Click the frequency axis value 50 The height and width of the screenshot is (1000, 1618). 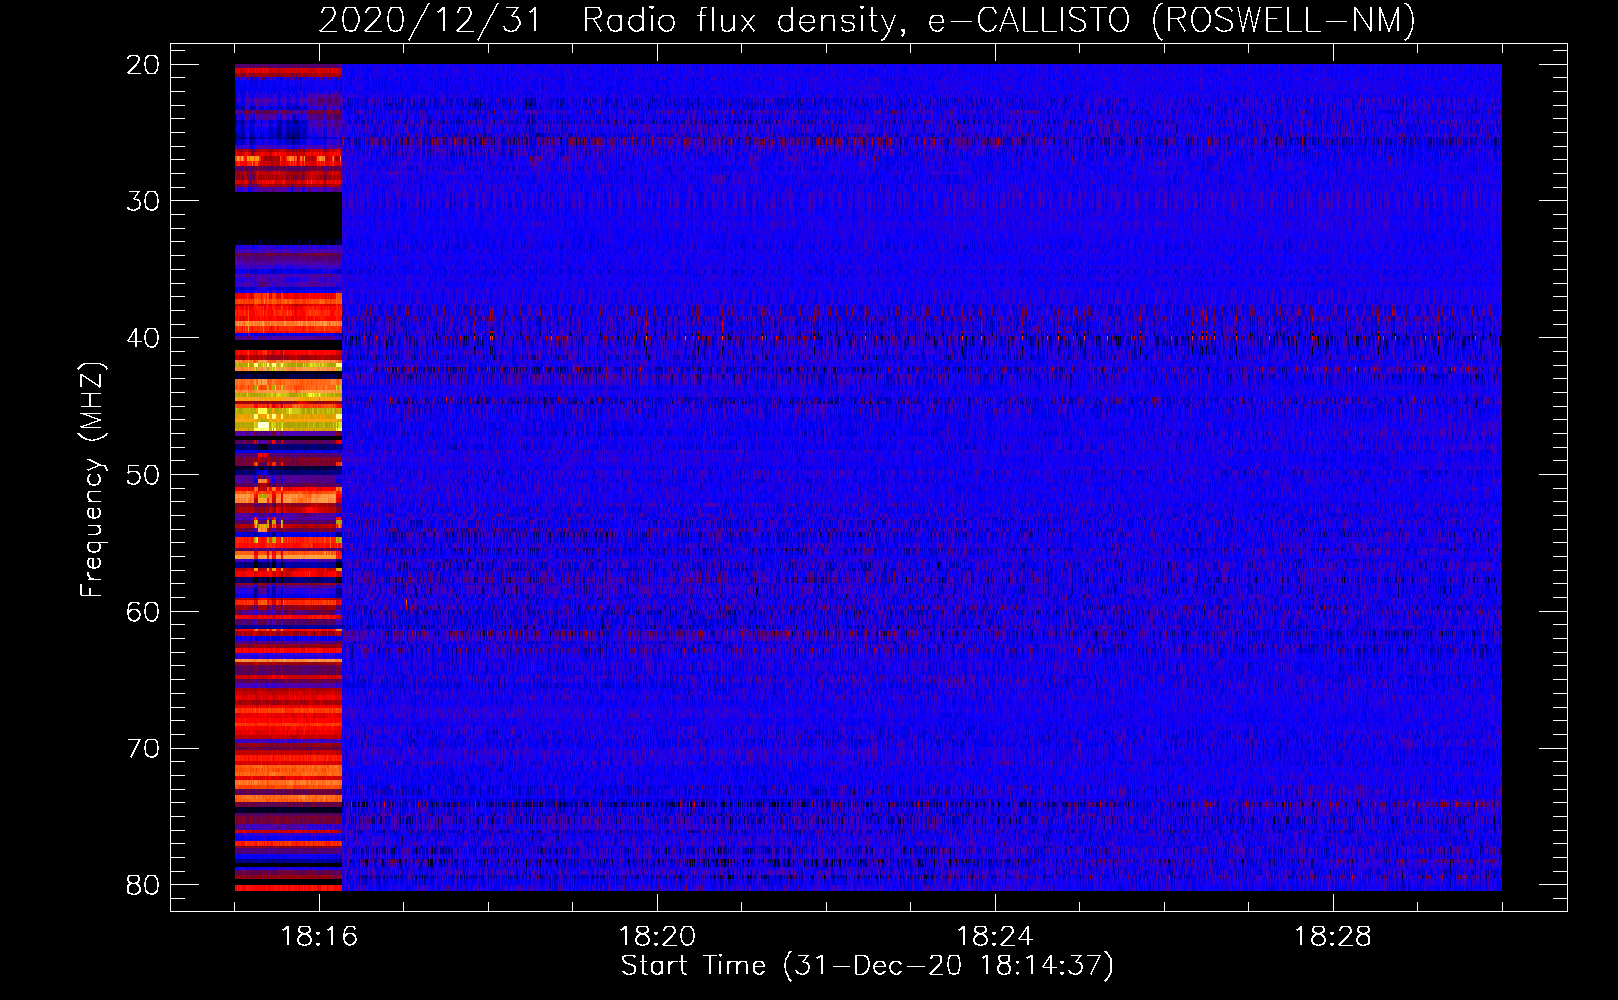[143, 475]
